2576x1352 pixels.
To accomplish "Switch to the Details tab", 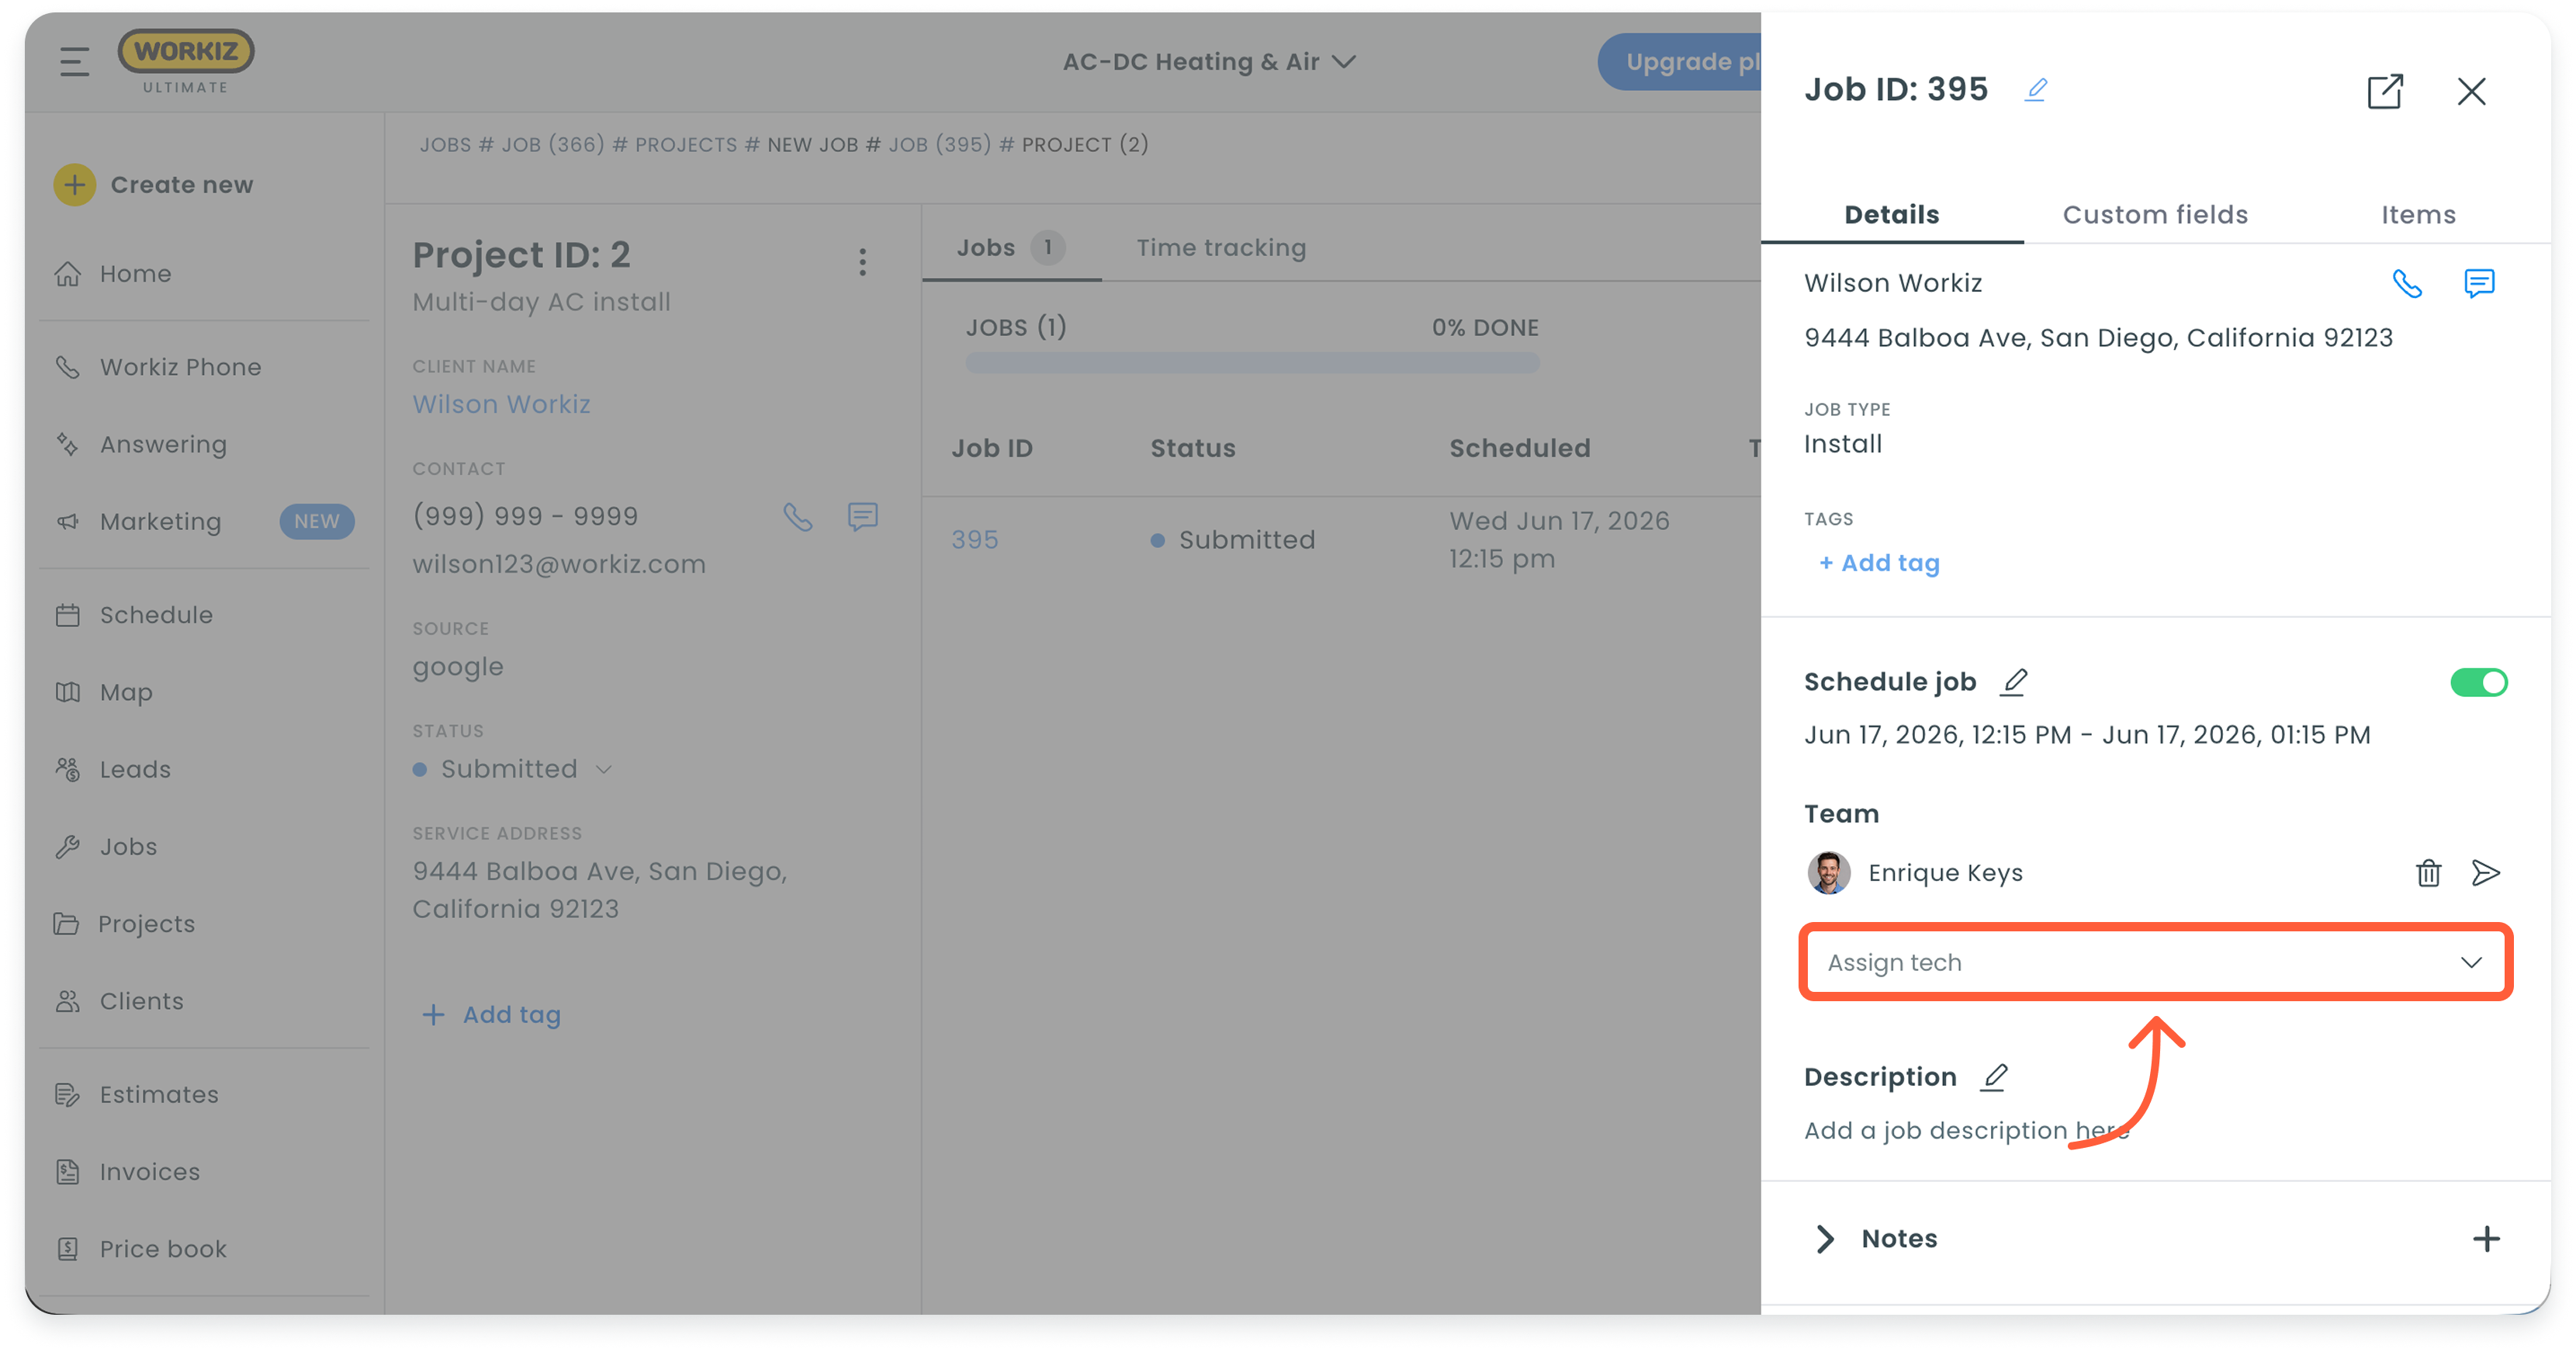I will coord(1891,215).
